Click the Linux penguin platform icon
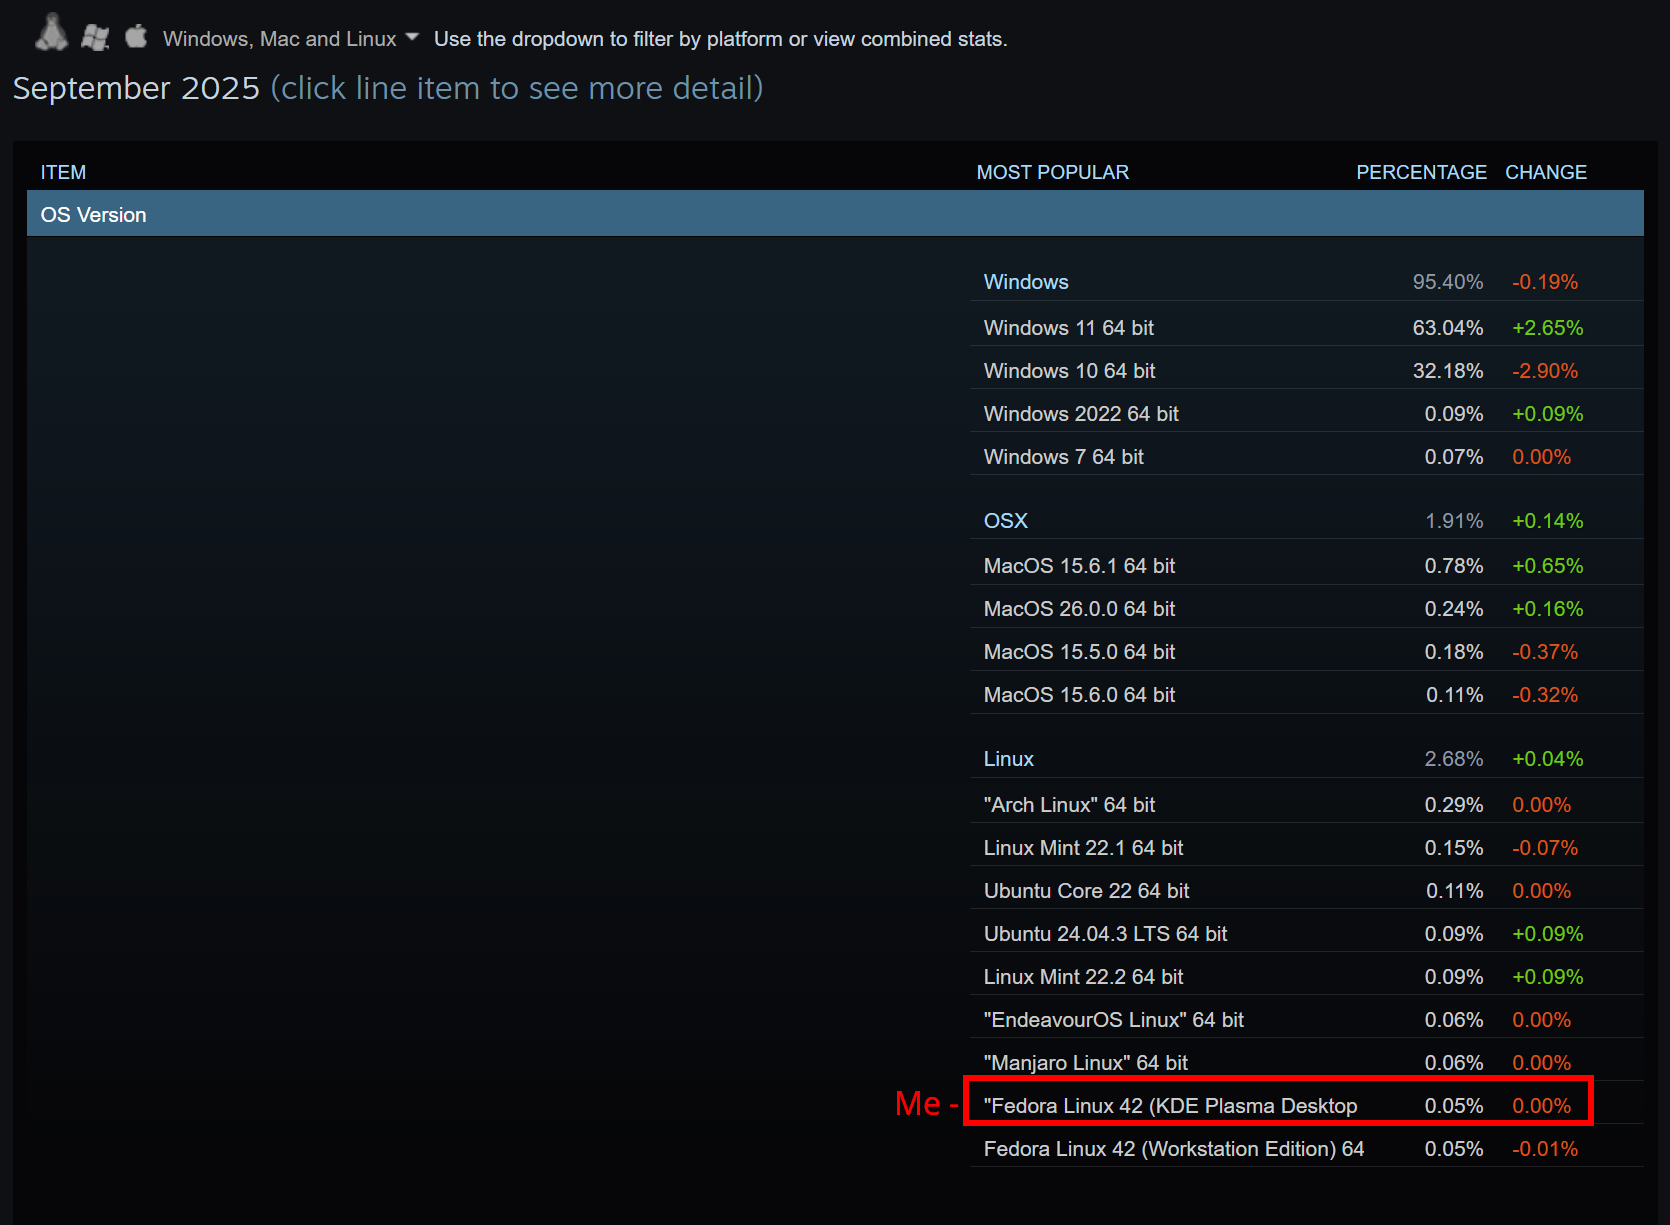1670x1225 pixels. pos(52,33)
